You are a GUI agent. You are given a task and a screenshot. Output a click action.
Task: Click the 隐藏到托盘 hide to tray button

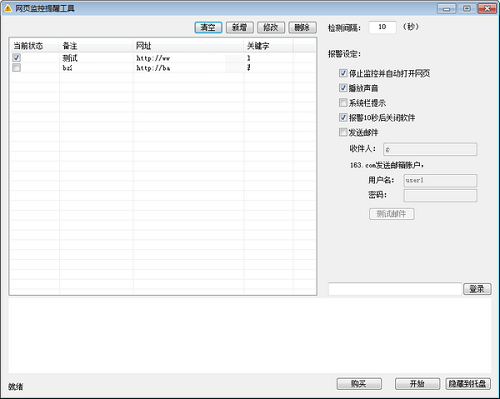tap(468, 384)
